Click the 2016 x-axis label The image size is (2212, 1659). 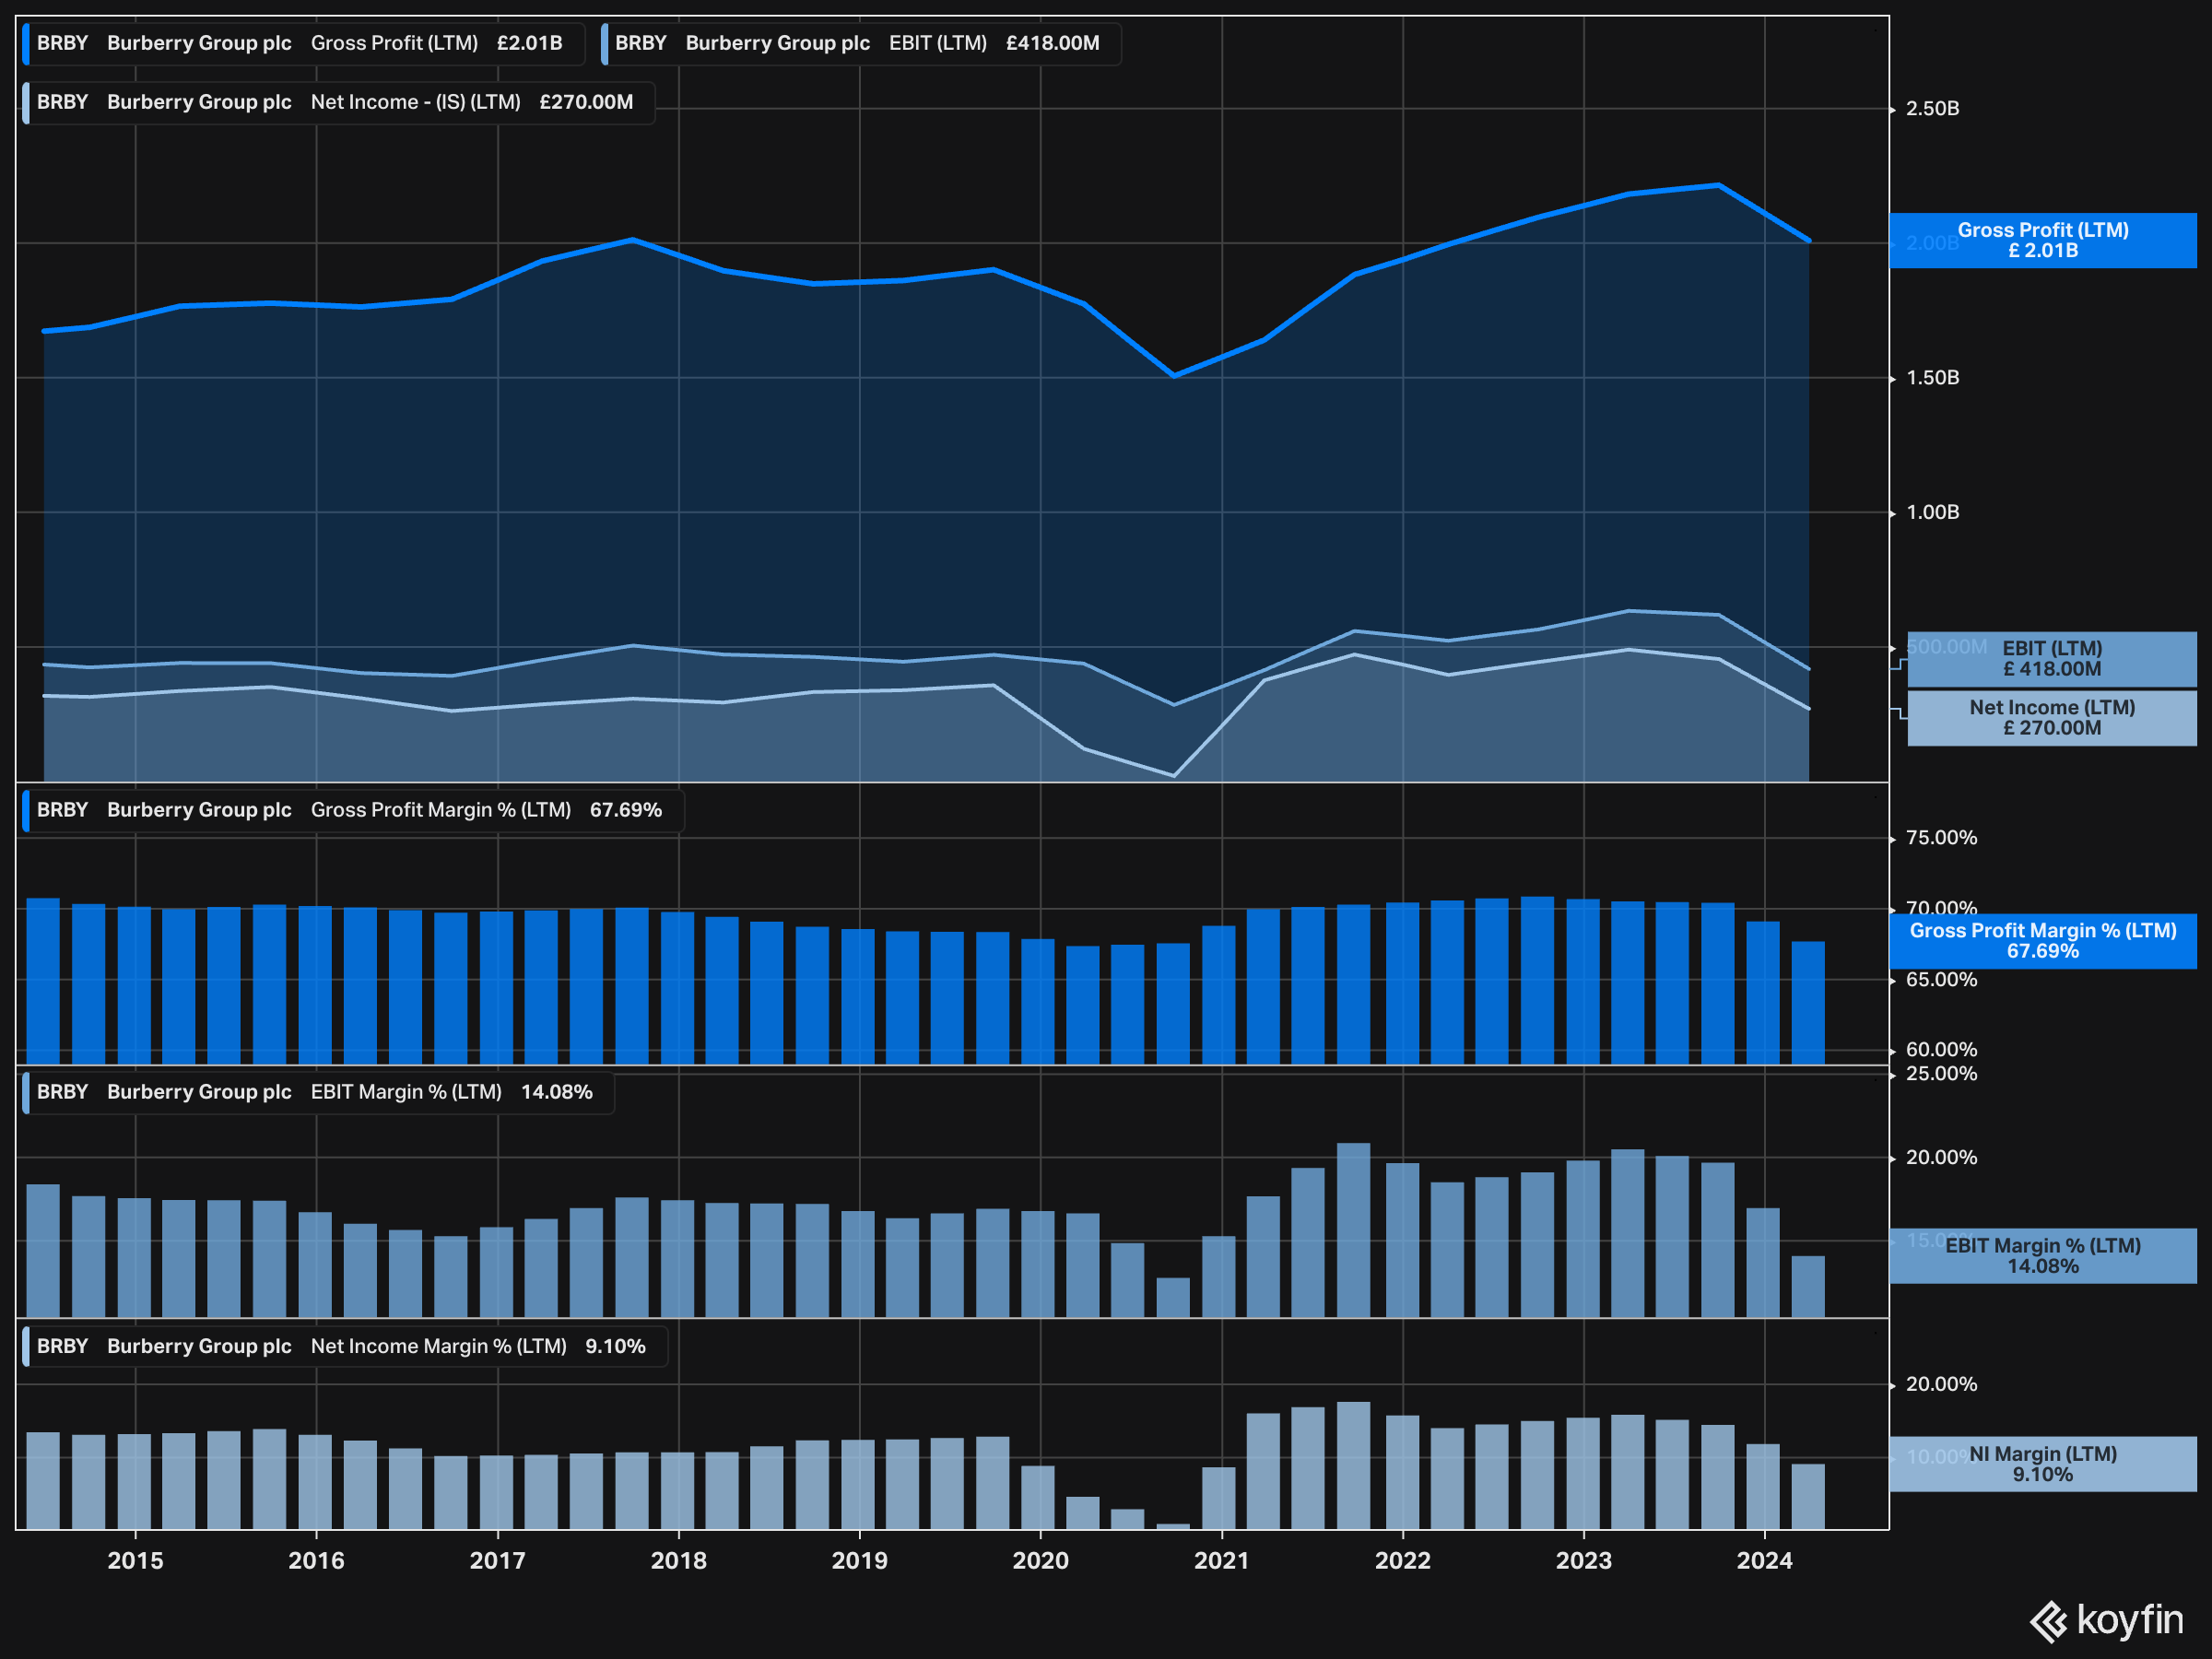316,1560
